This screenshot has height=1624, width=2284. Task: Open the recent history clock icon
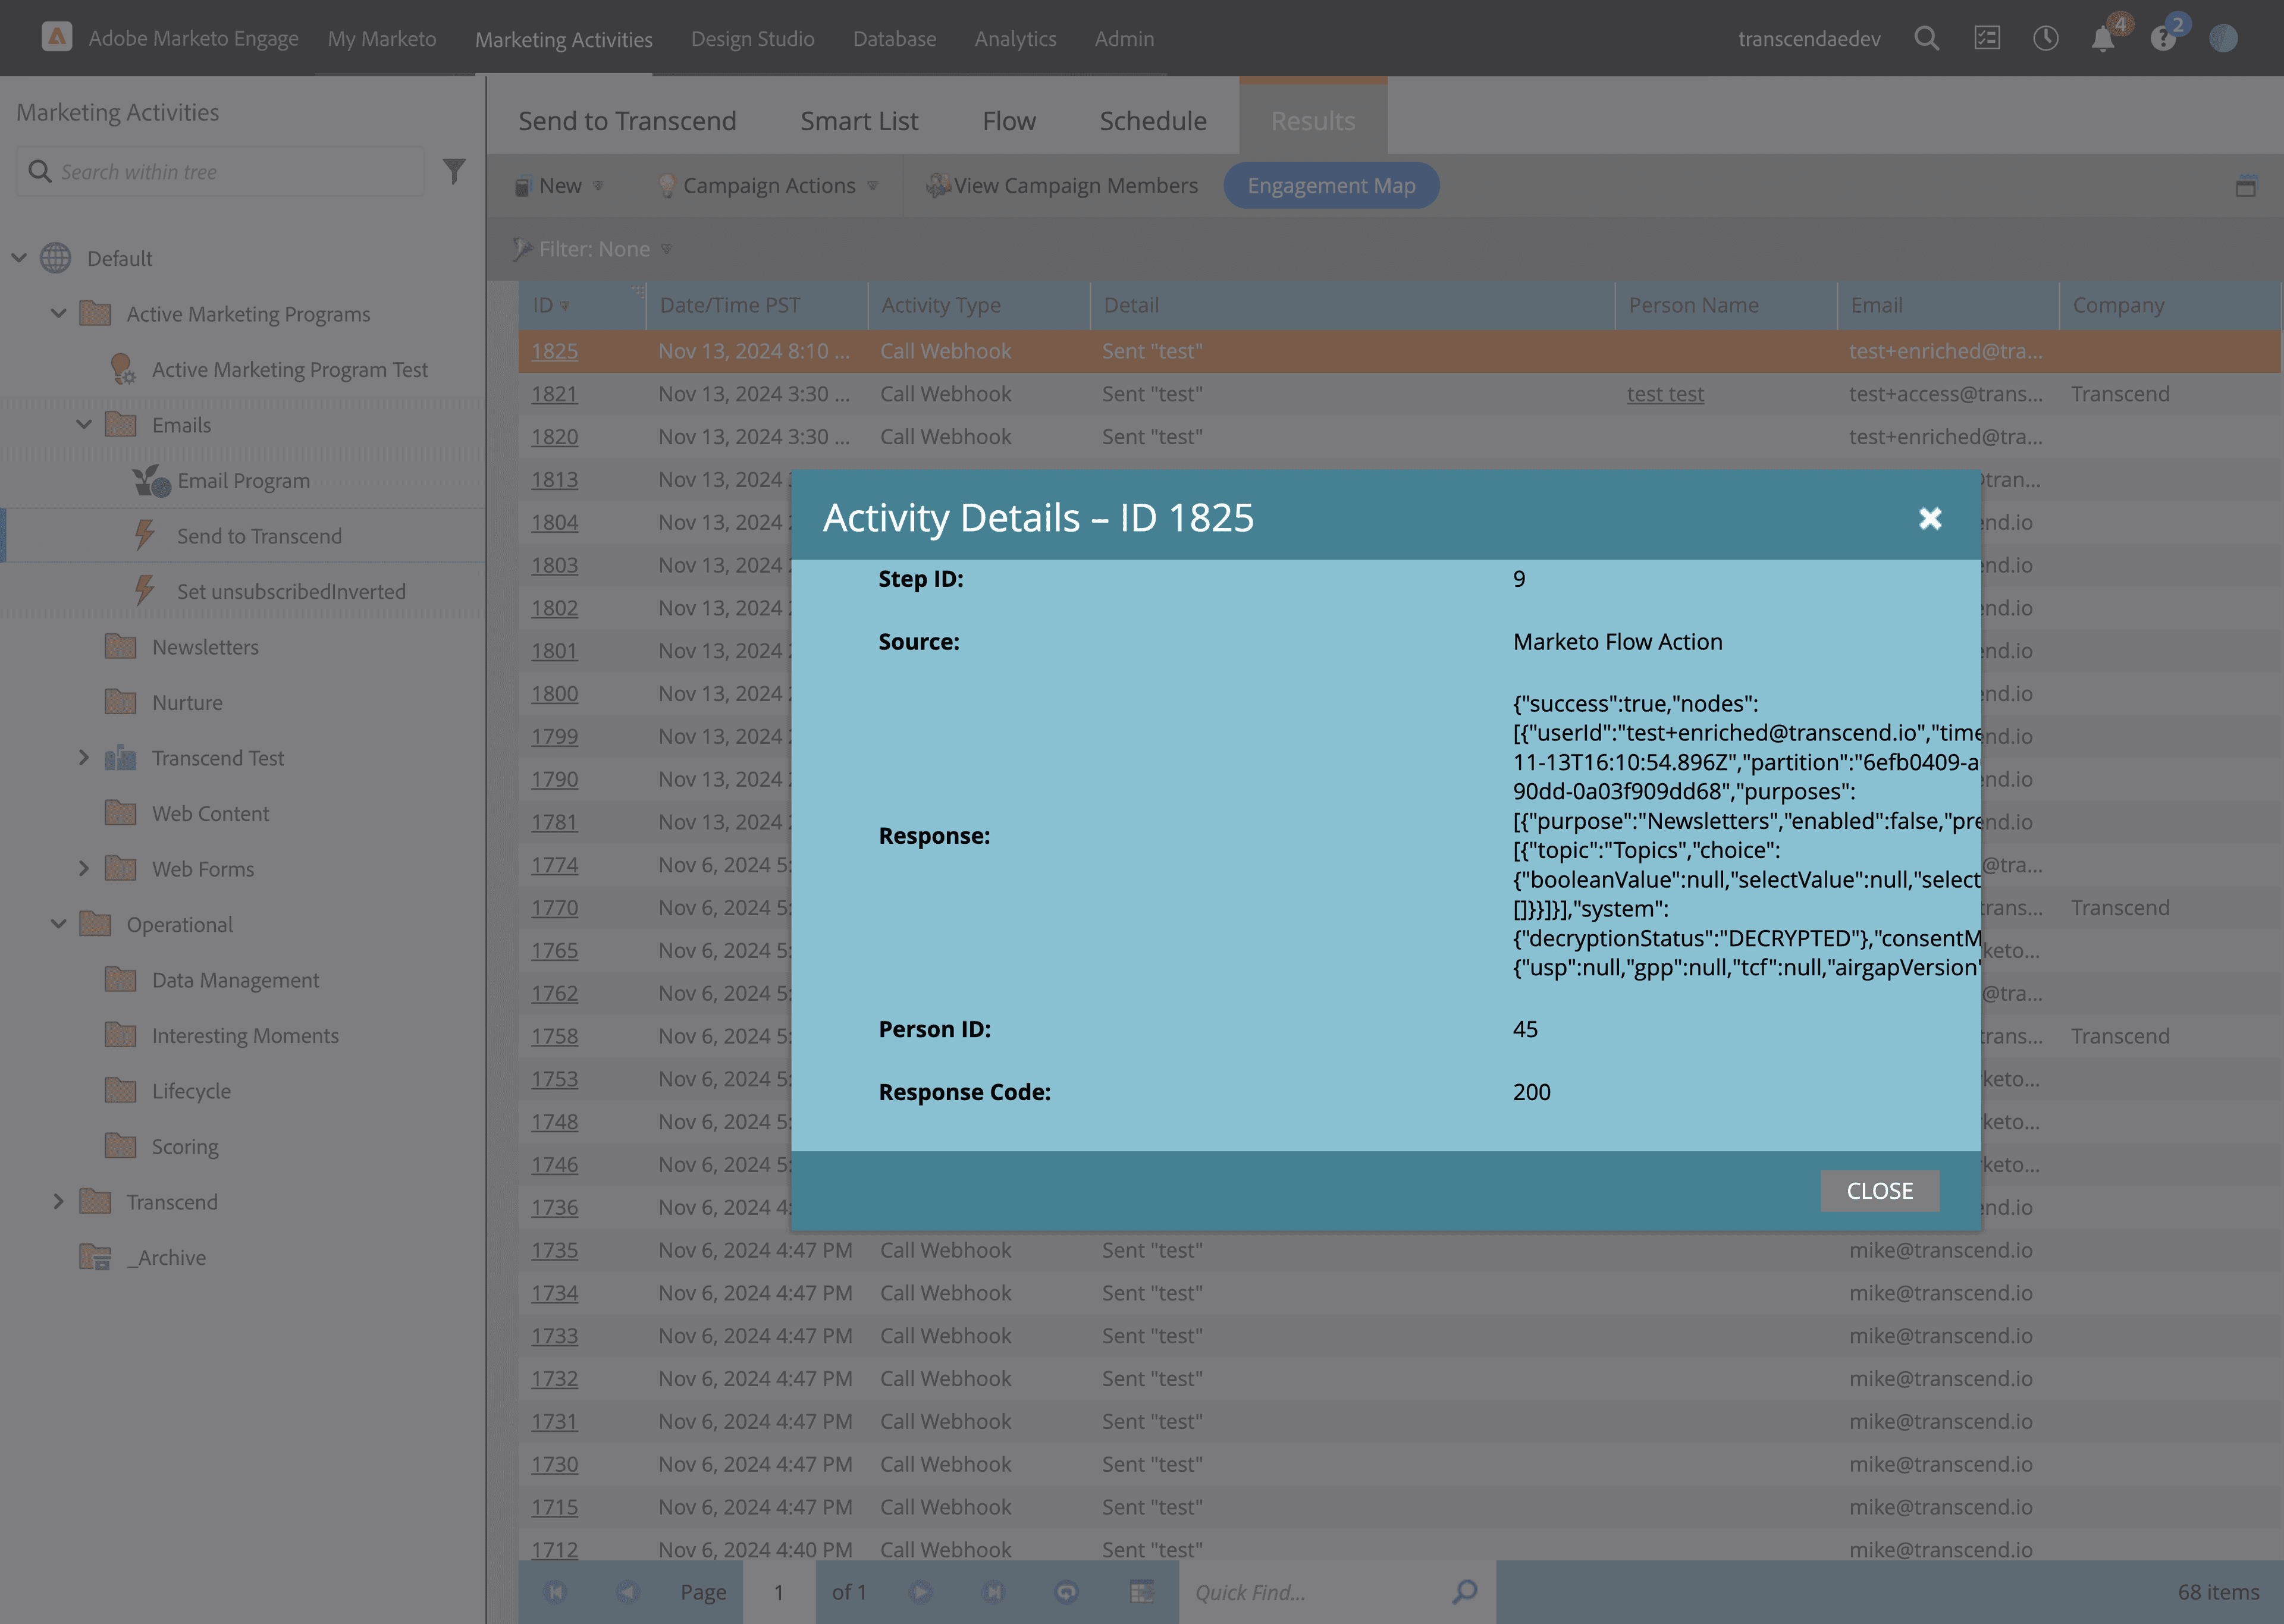pos(2046,38)
